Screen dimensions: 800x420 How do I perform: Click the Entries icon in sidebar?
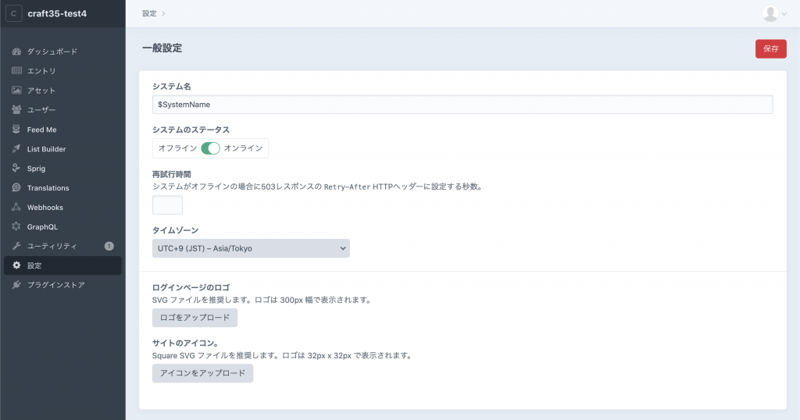tap(16, 71)
